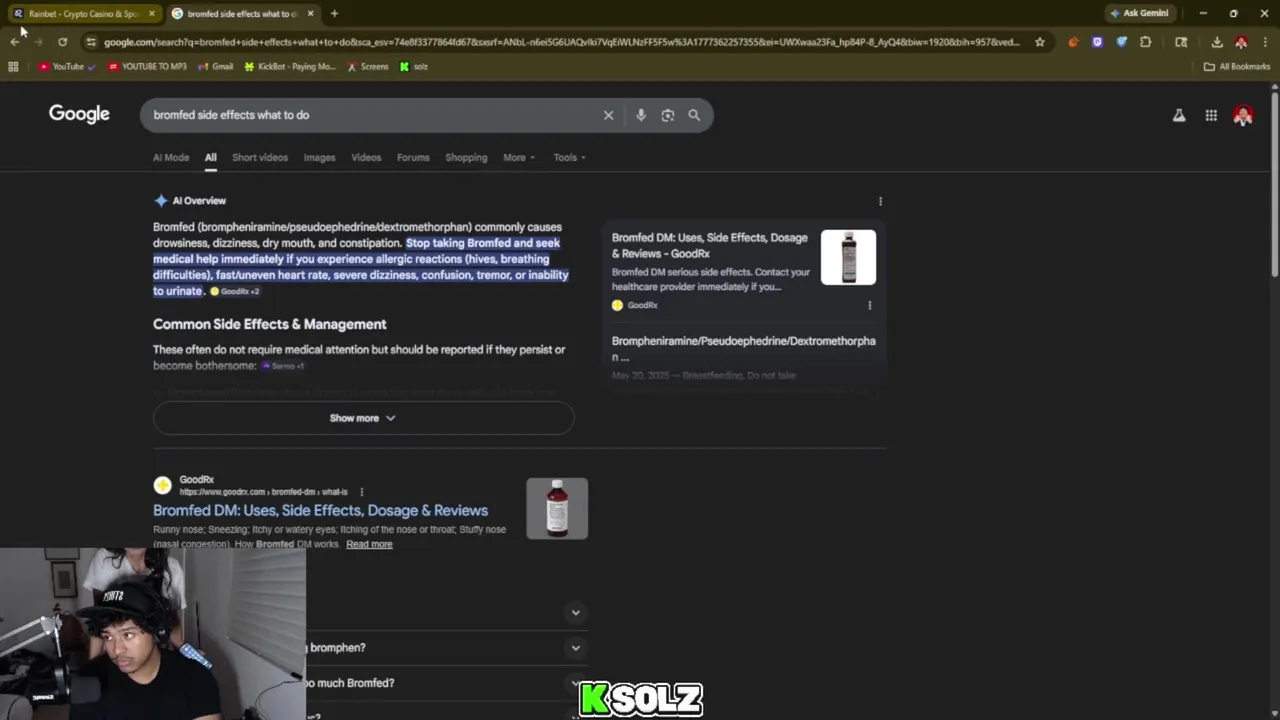Expand the bromphen question chevron
1280x720 pixels.
575,648
